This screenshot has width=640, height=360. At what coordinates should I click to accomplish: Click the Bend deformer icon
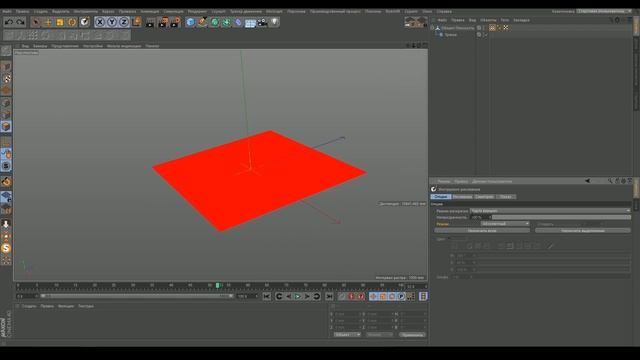(x=238, y=22)
